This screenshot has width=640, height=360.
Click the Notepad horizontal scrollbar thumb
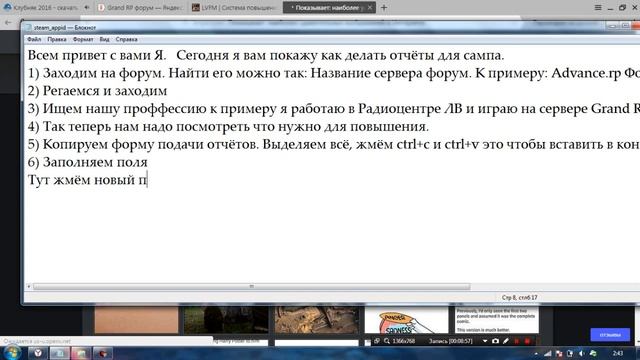(x=251, y=287)
